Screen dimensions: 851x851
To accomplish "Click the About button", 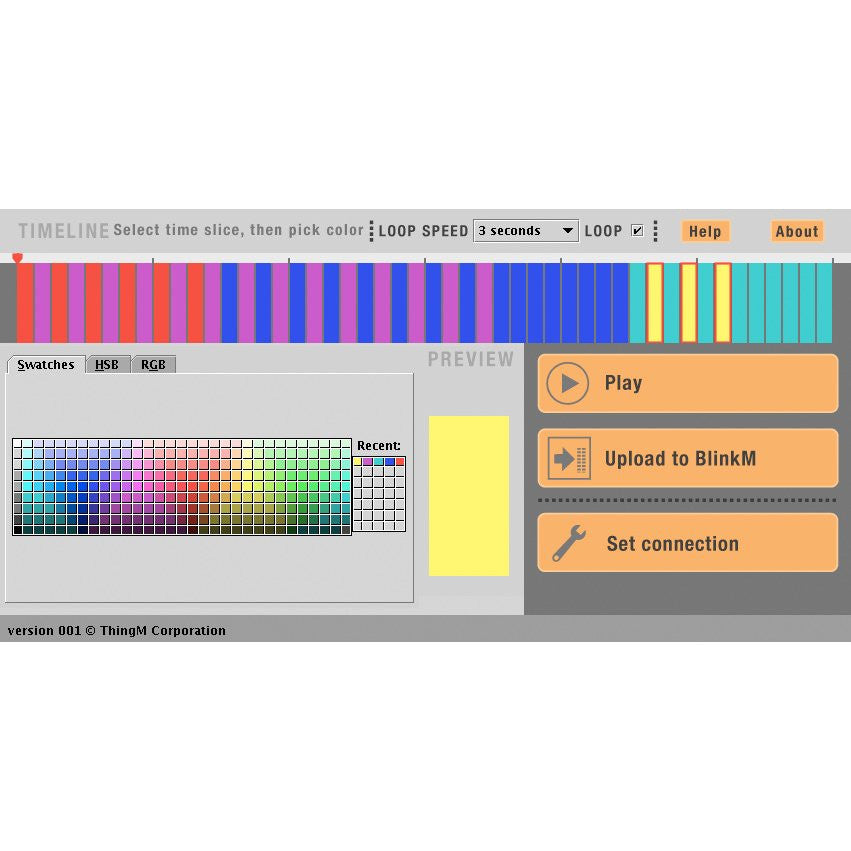I will click(x=797, y=231).
